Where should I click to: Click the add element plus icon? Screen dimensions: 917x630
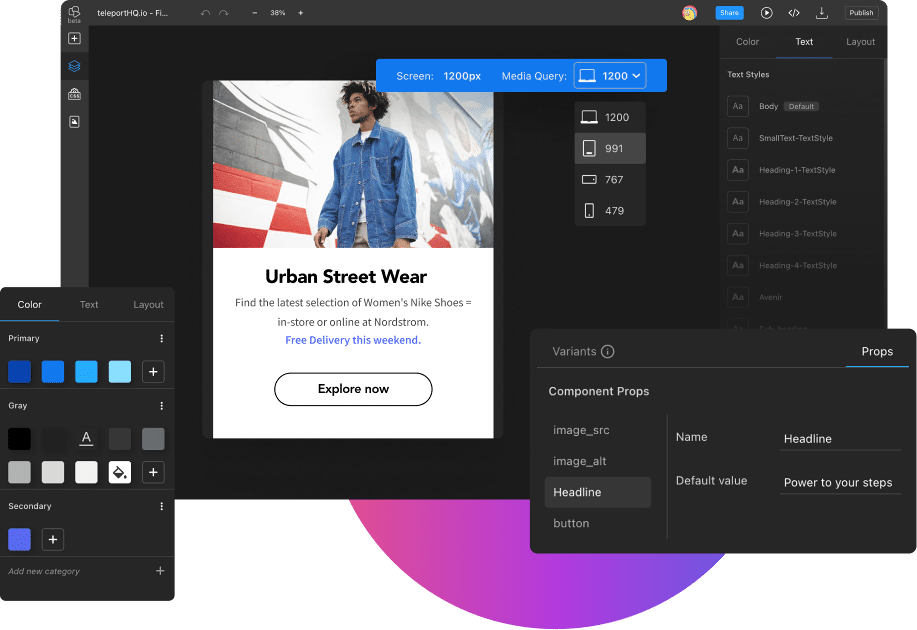pos(74,38)
